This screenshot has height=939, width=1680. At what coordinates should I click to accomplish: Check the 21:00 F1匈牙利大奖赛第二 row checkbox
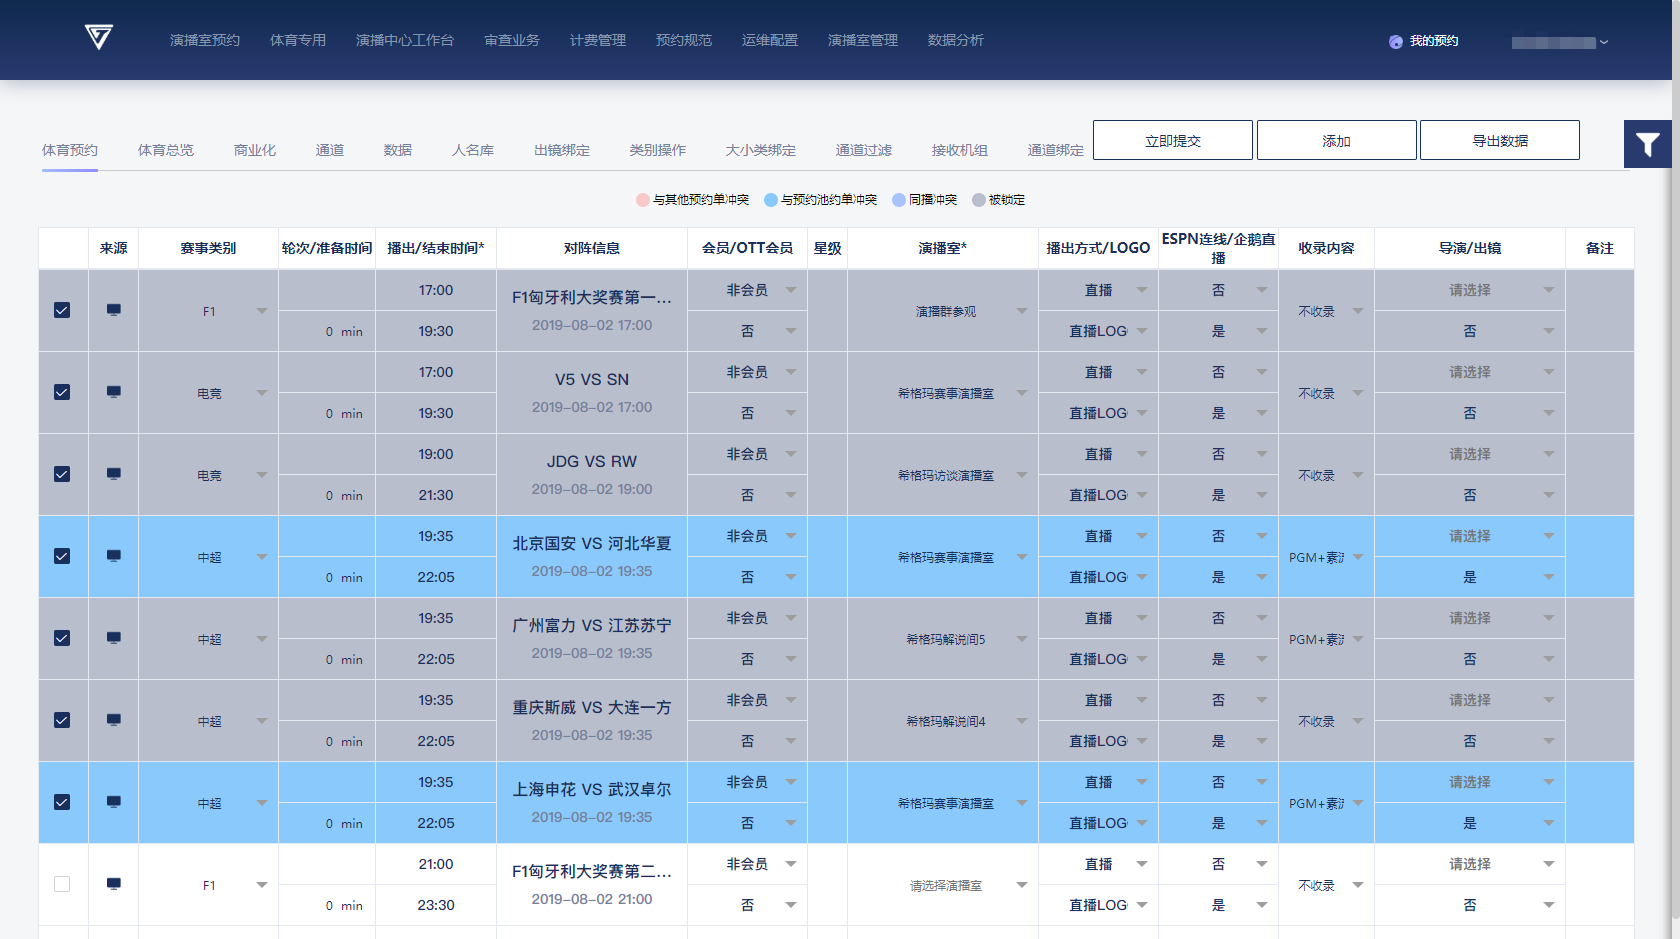pyautogui.click(x=62, y=884)
